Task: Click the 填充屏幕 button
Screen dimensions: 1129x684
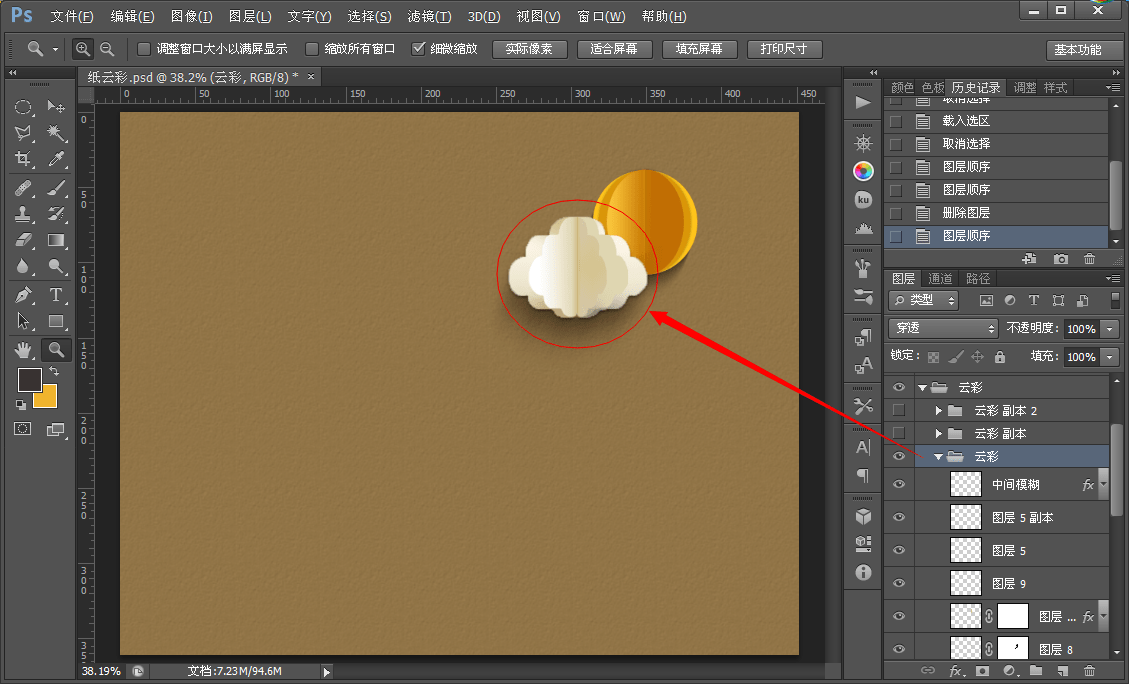Action: (699, 49)
